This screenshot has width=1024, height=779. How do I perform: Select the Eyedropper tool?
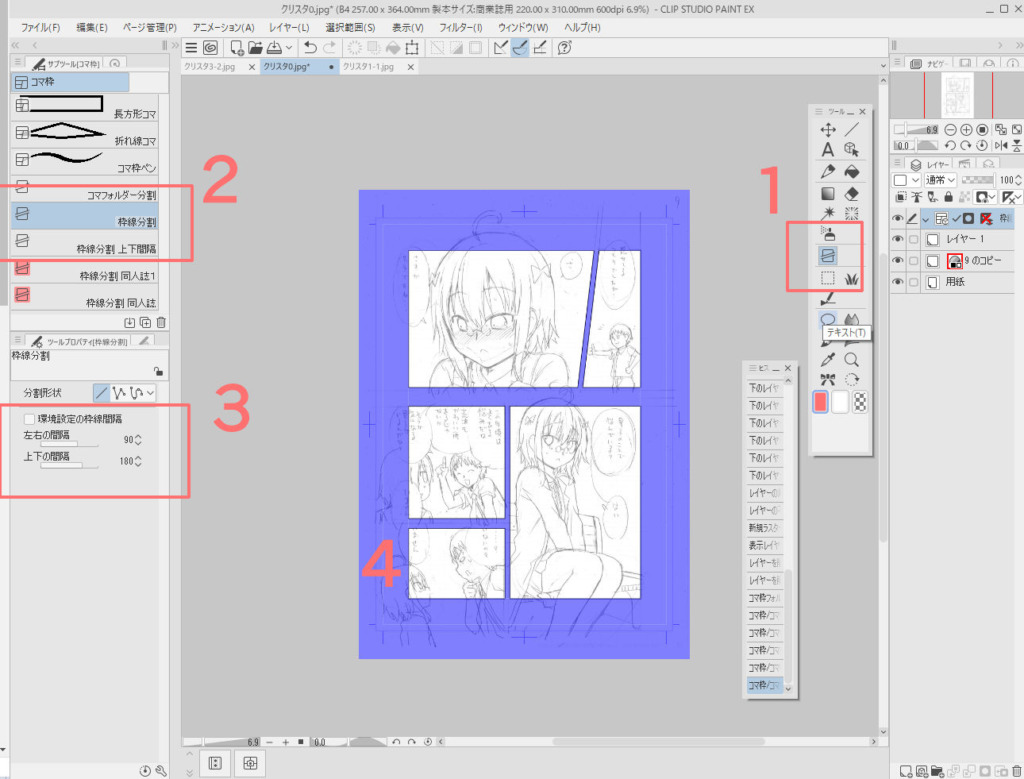click(828, 359)
